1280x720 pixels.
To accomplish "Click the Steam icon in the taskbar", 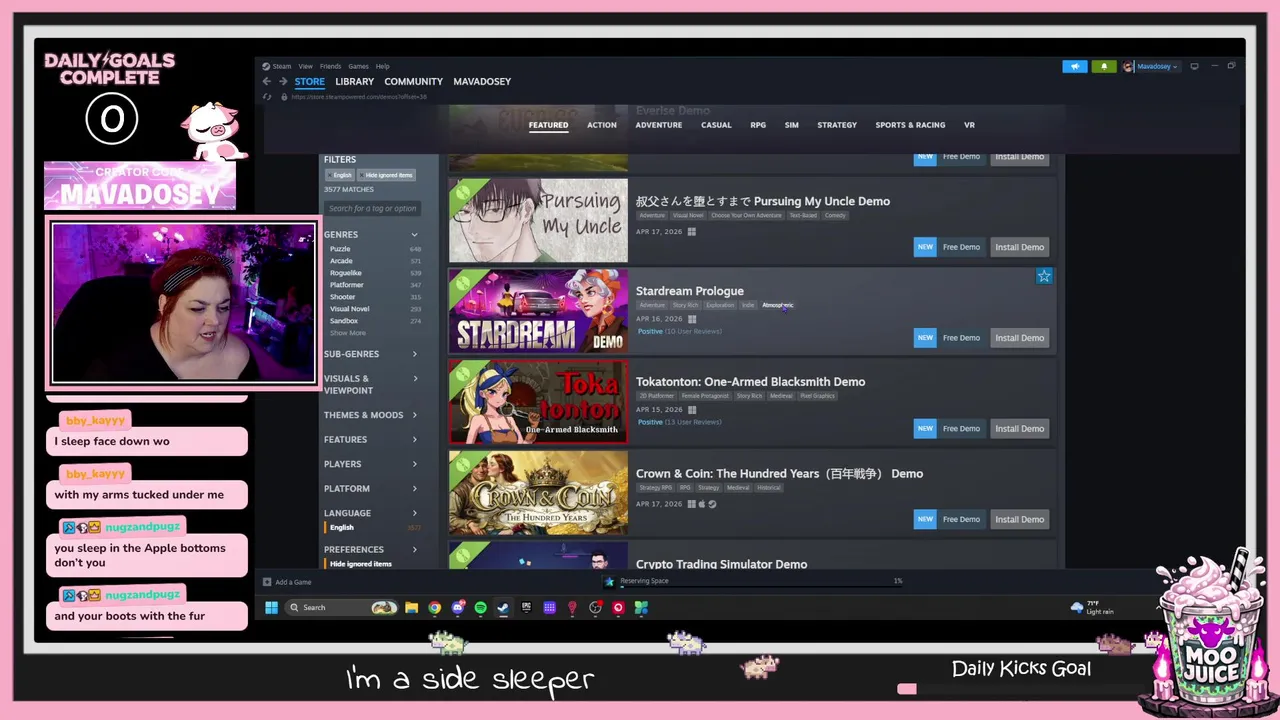I will pyautogui.click(x=503, y=607).
